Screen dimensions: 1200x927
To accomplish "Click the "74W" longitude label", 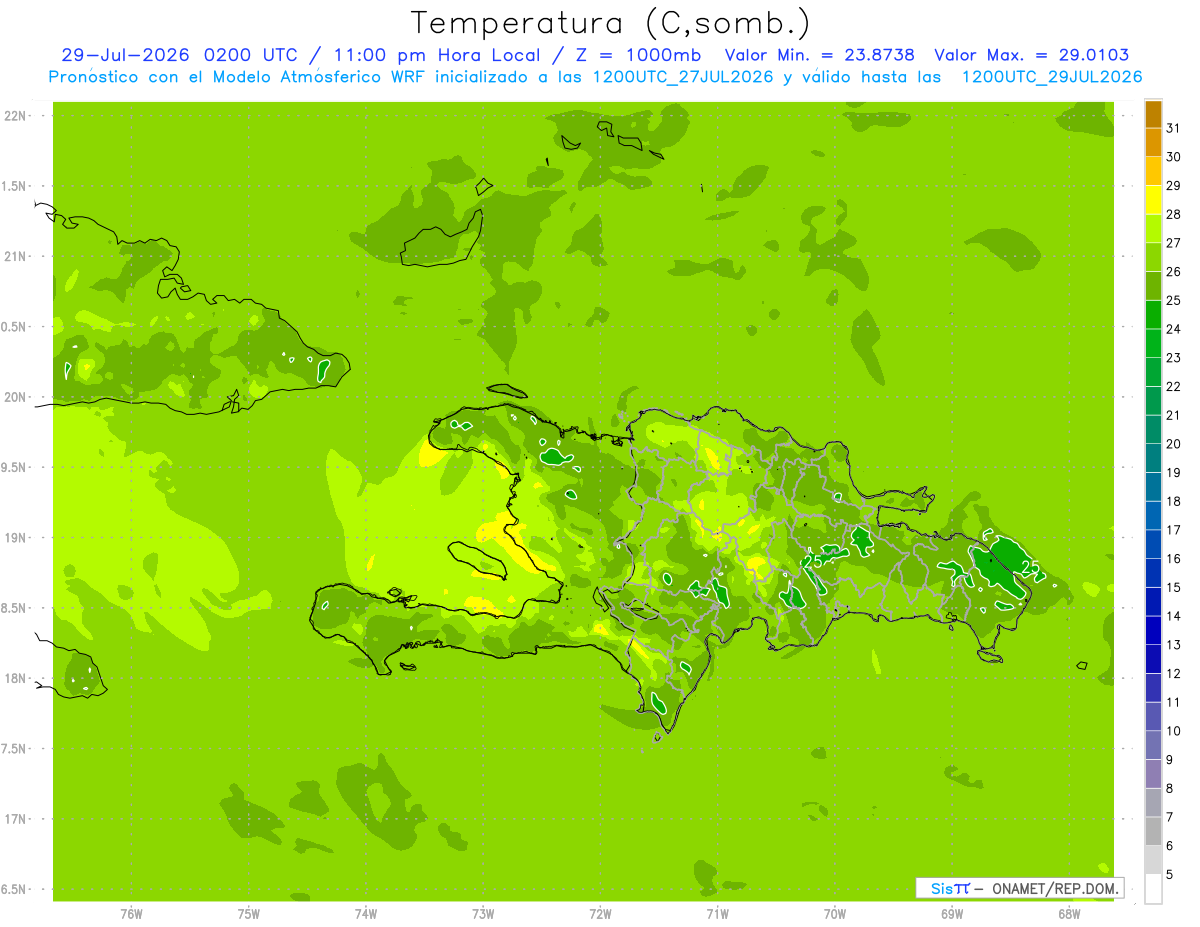I will [x=366, y=913].
